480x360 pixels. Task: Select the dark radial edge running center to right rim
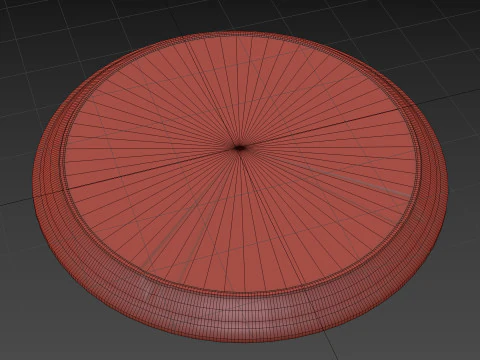[x=319, y=128]
